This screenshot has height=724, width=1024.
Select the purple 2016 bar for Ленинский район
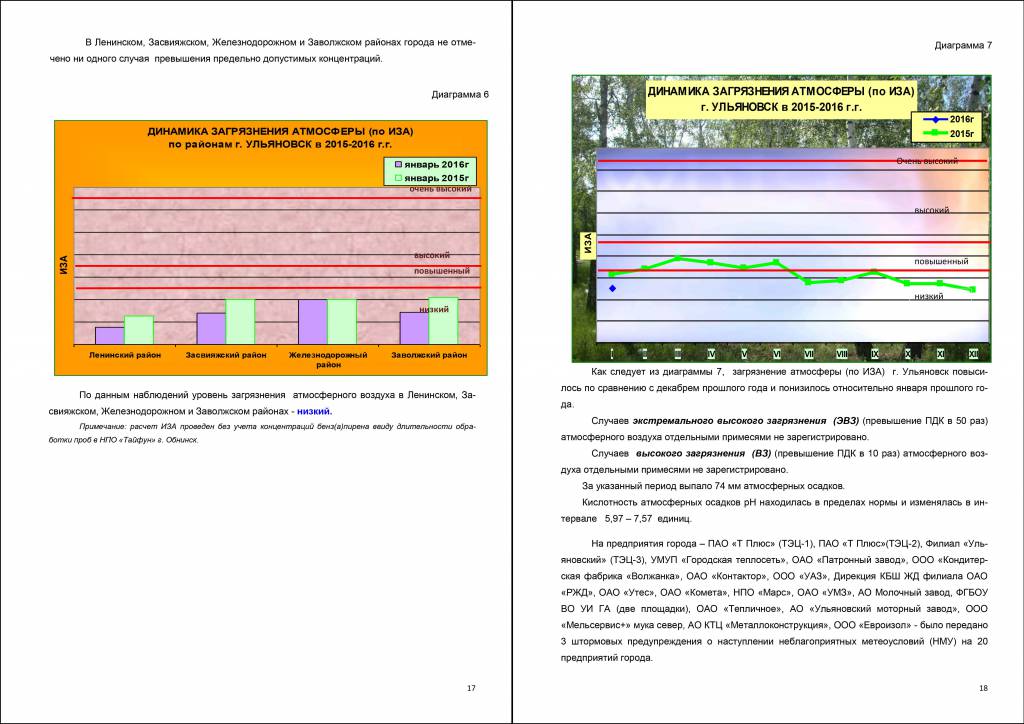tap(110, 336)
